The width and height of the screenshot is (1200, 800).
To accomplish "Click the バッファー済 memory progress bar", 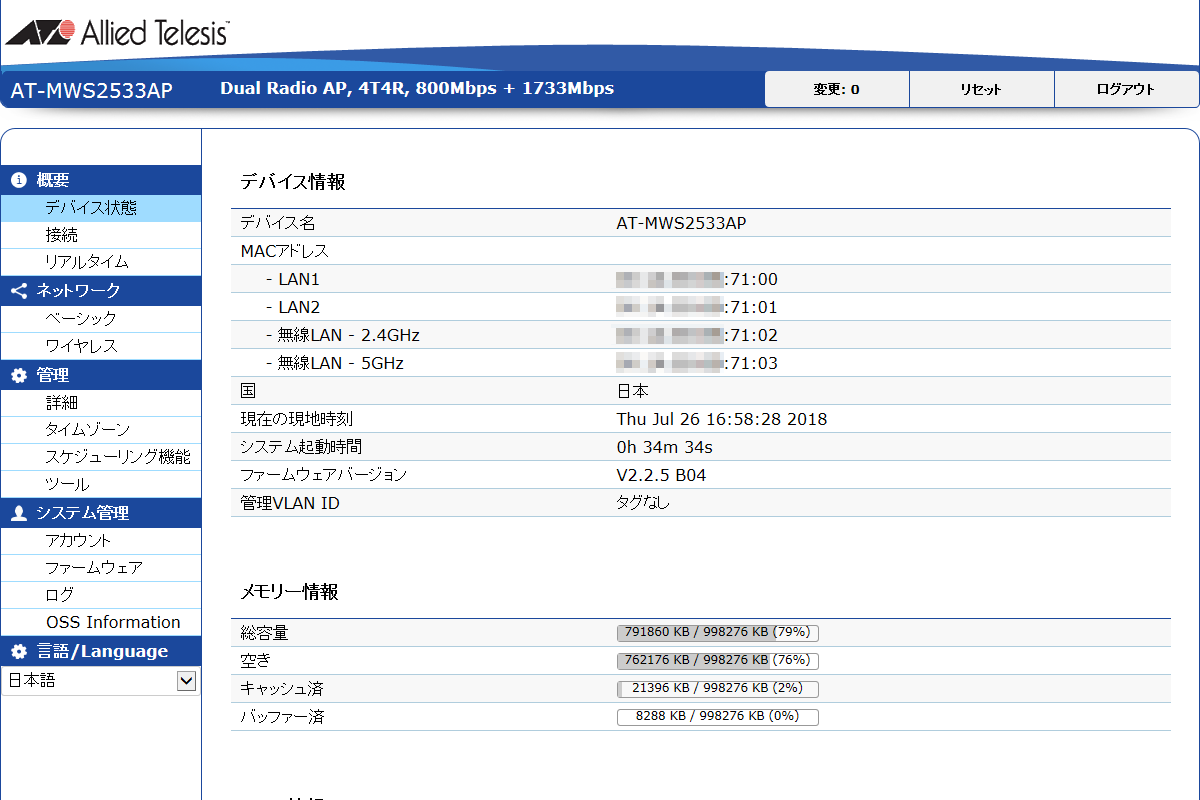I will 718,717.
